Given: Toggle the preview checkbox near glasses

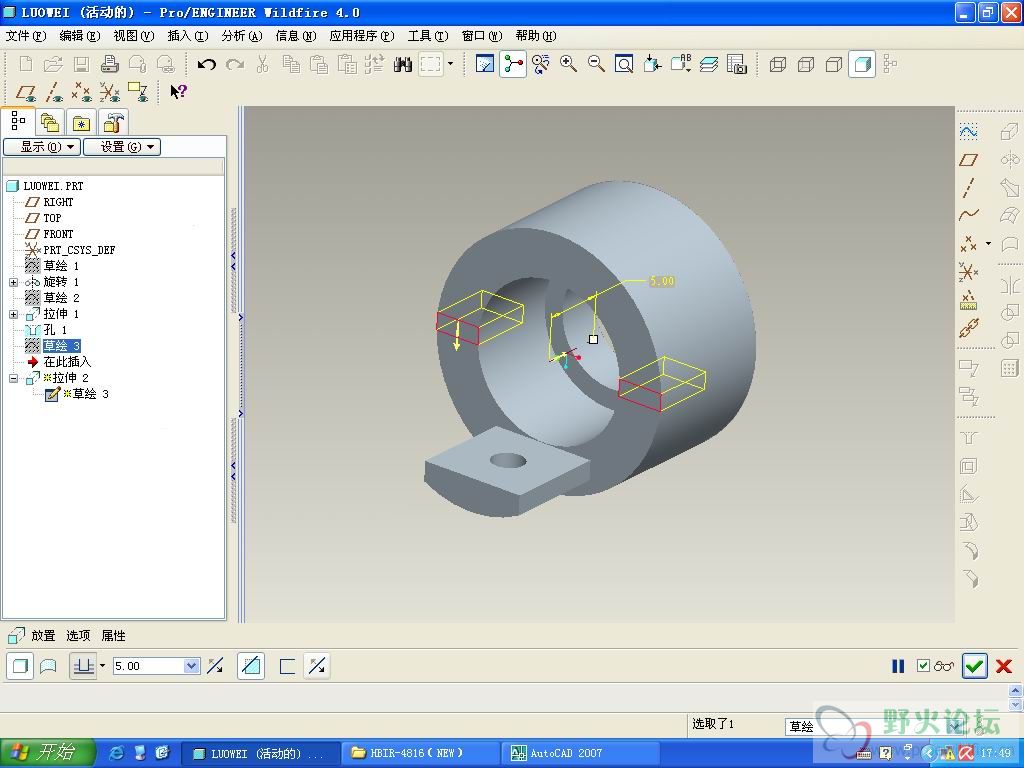Looking at the screenshot, I should click(923, 666).
